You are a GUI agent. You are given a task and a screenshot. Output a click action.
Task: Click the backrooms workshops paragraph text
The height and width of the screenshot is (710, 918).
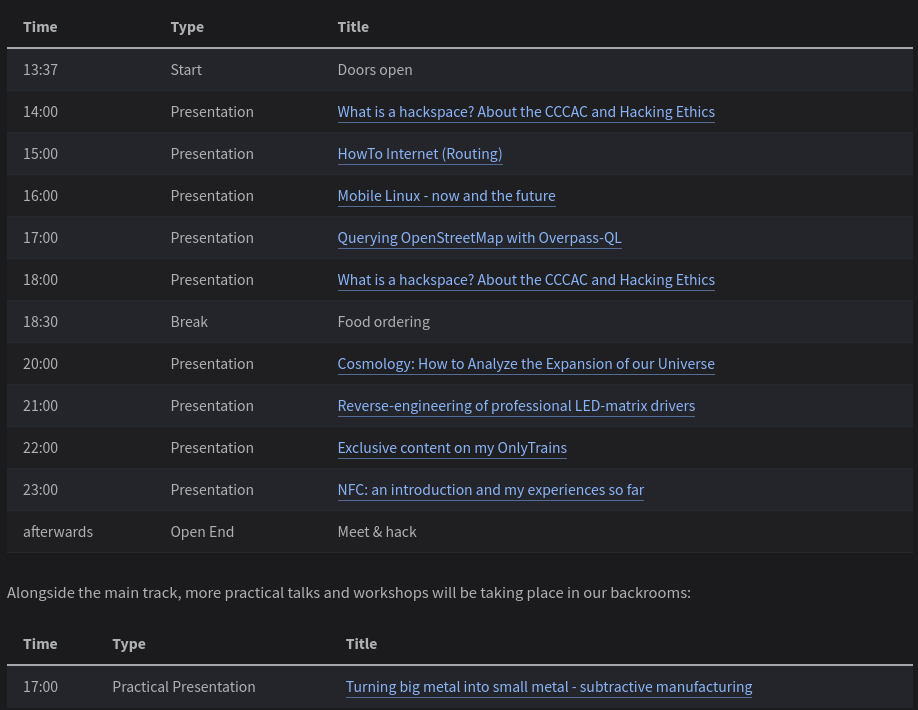tap(349, 593)
